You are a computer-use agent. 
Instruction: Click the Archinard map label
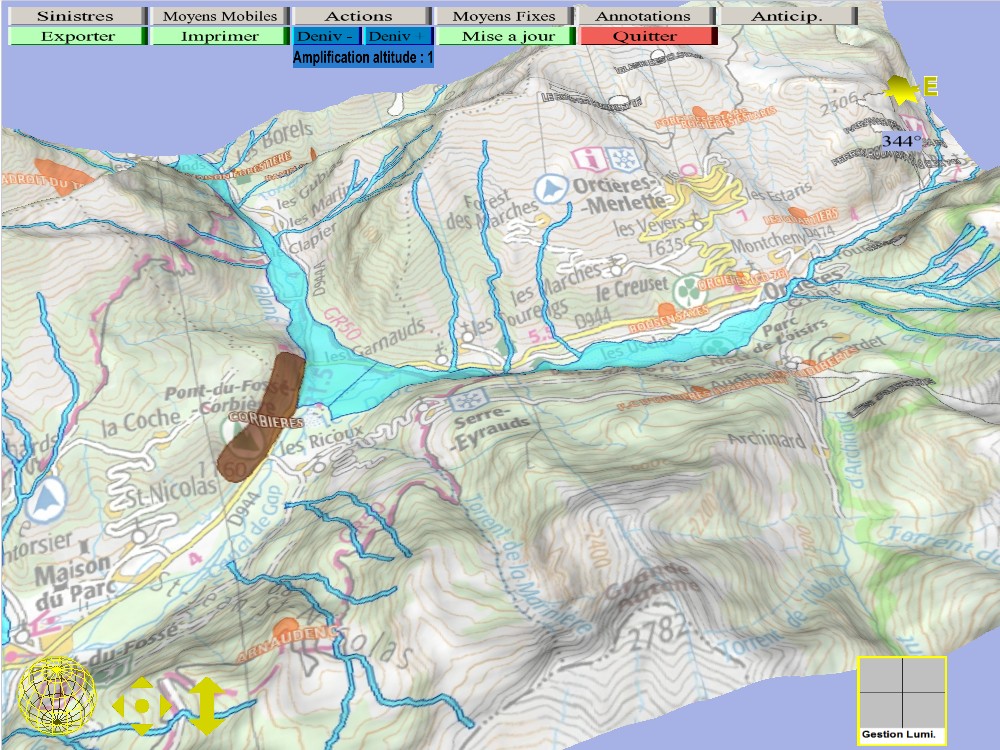[767, 439]
